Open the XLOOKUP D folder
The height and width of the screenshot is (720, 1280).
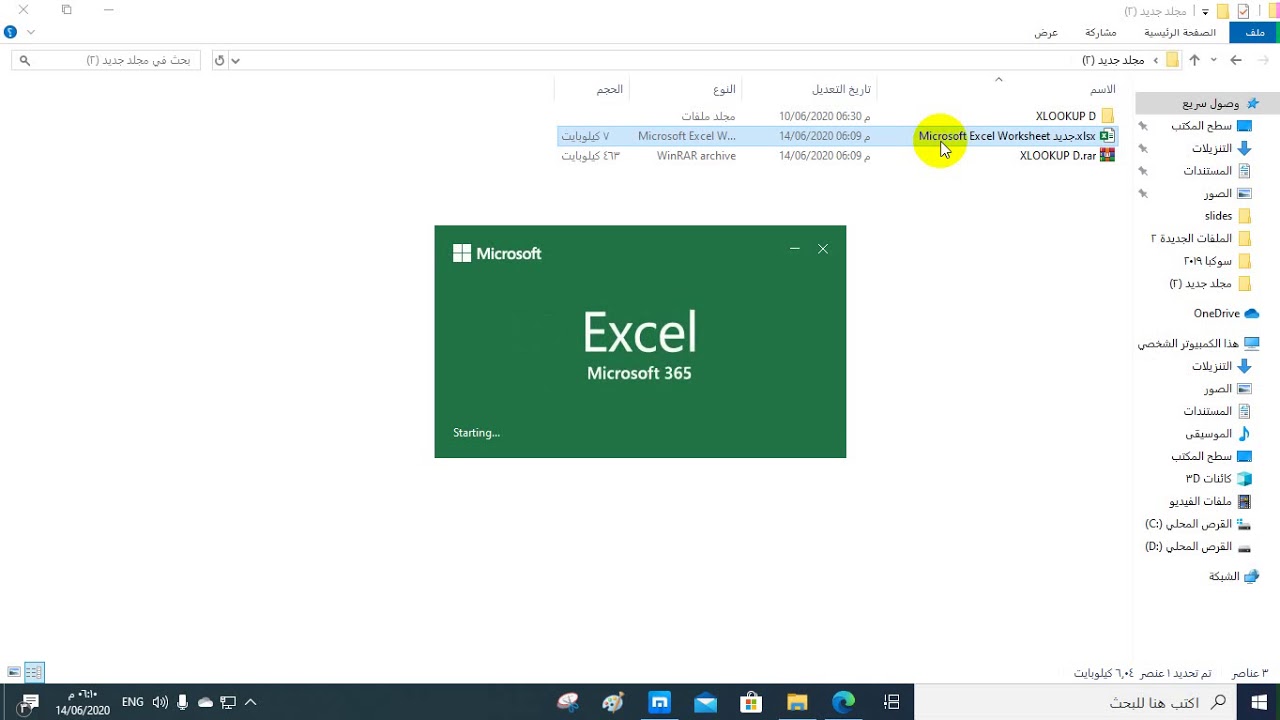[1066, 116]
